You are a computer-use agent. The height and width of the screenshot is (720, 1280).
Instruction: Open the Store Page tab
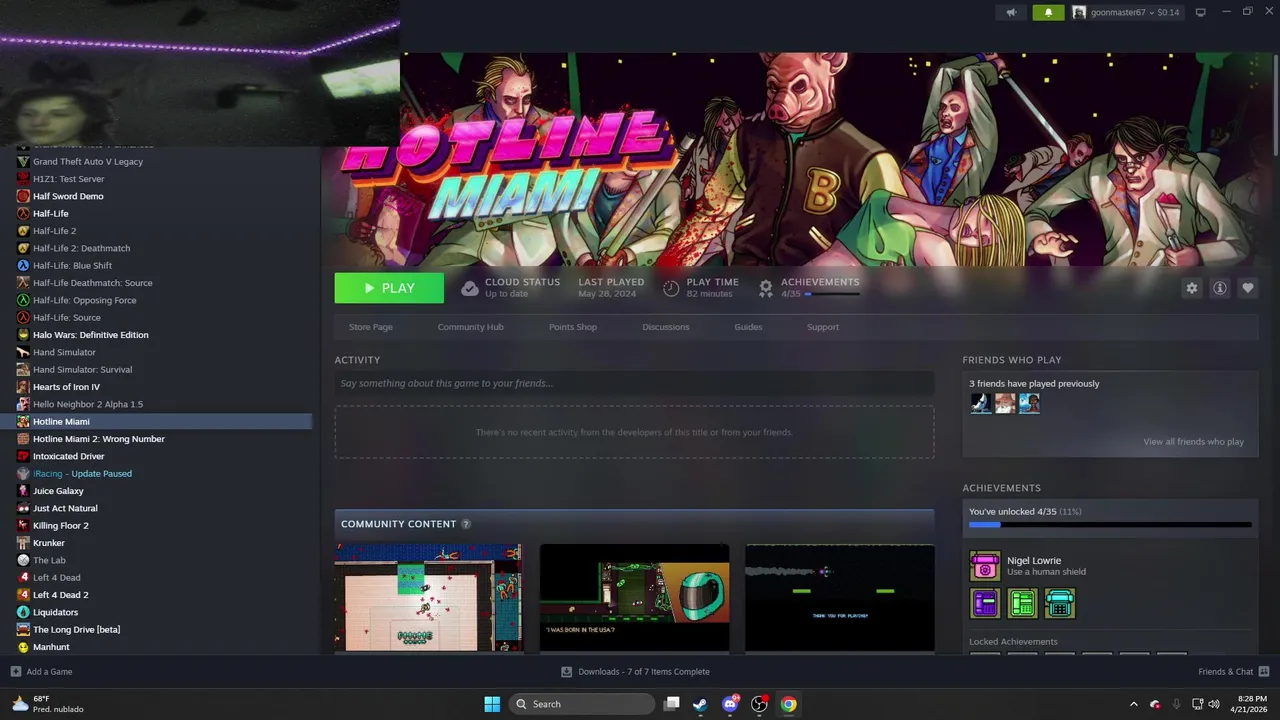pyautogui.click(x=370, y=327)
